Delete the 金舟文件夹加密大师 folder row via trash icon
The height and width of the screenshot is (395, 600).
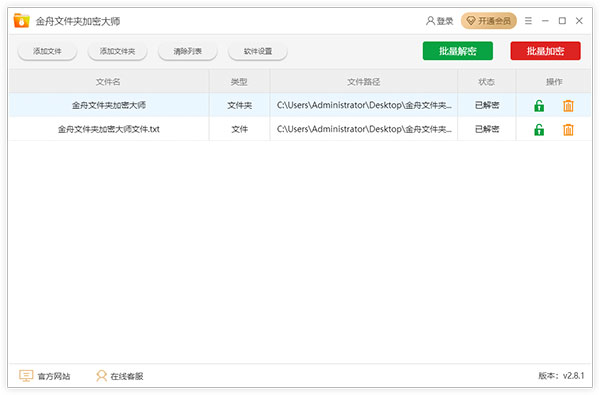click(x=568, y=106)
